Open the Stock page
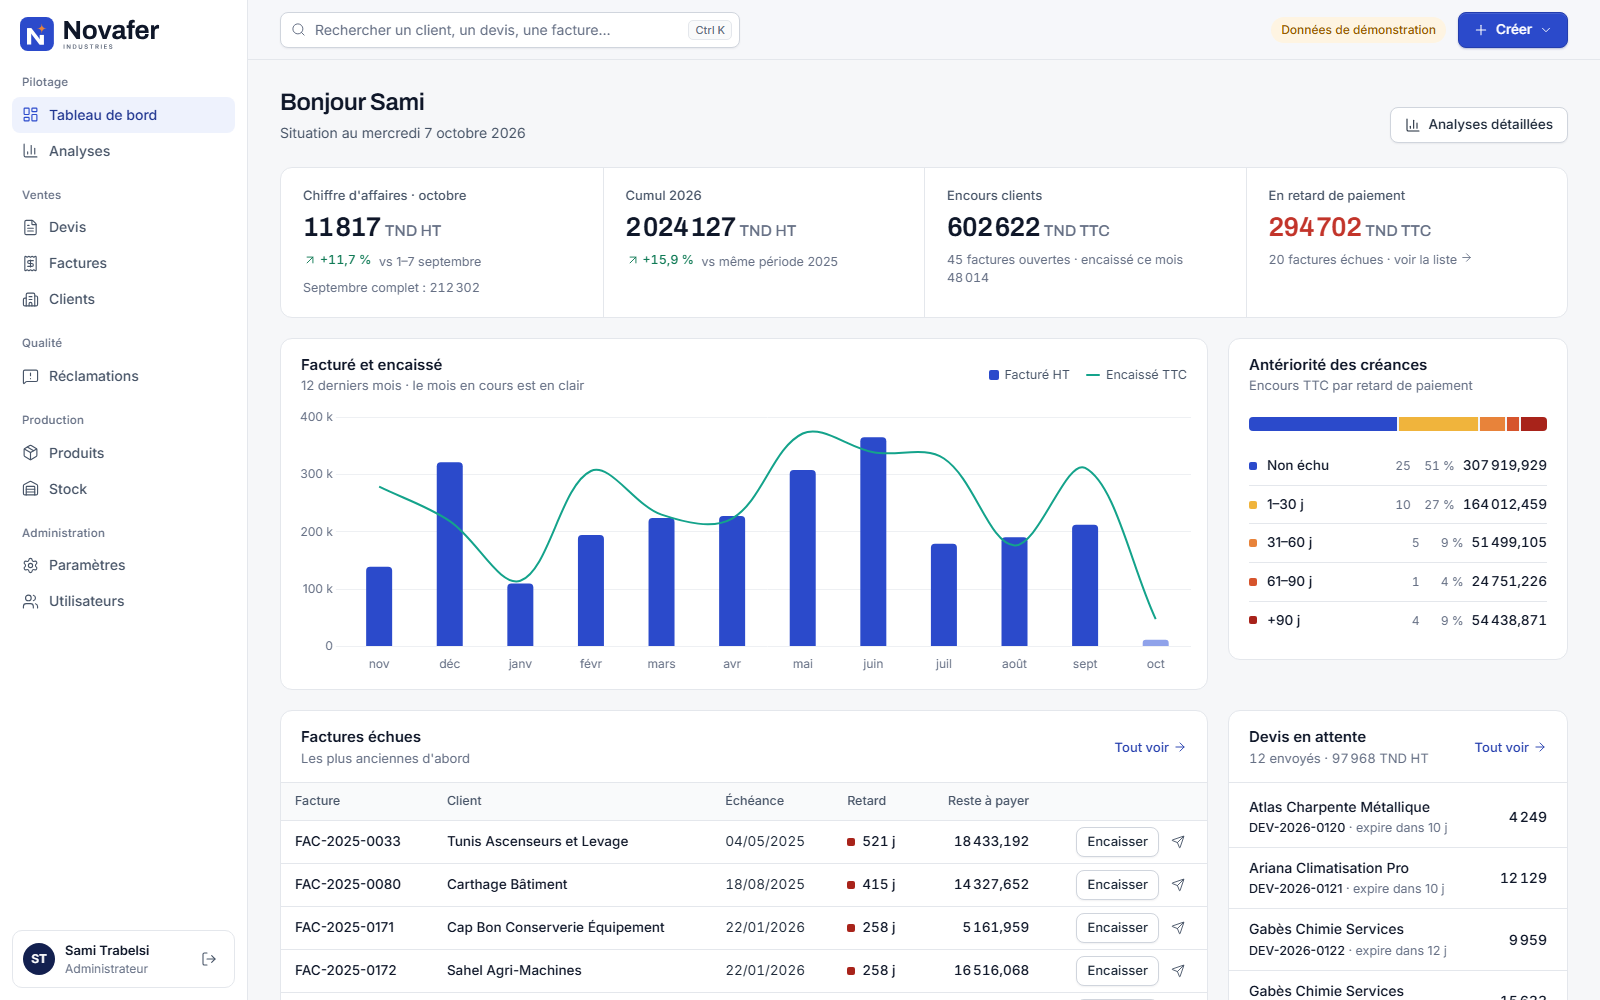This screenshot has width=1600, height=1000. 123,489
